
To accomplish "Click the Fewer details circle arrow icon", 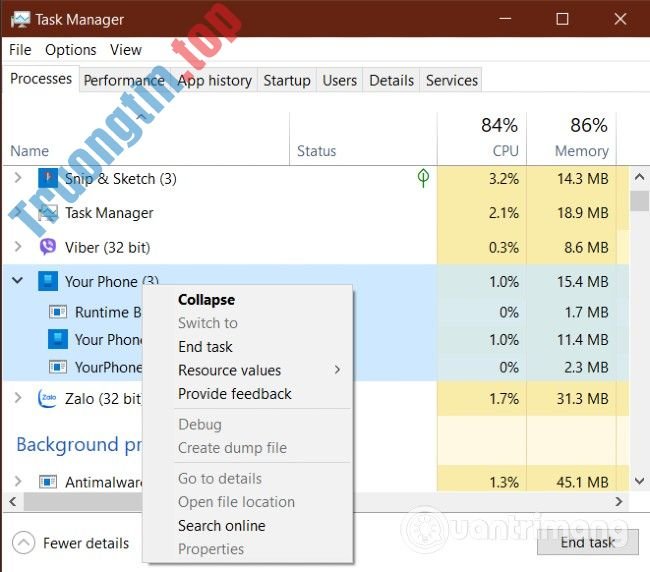I will 23,543.
